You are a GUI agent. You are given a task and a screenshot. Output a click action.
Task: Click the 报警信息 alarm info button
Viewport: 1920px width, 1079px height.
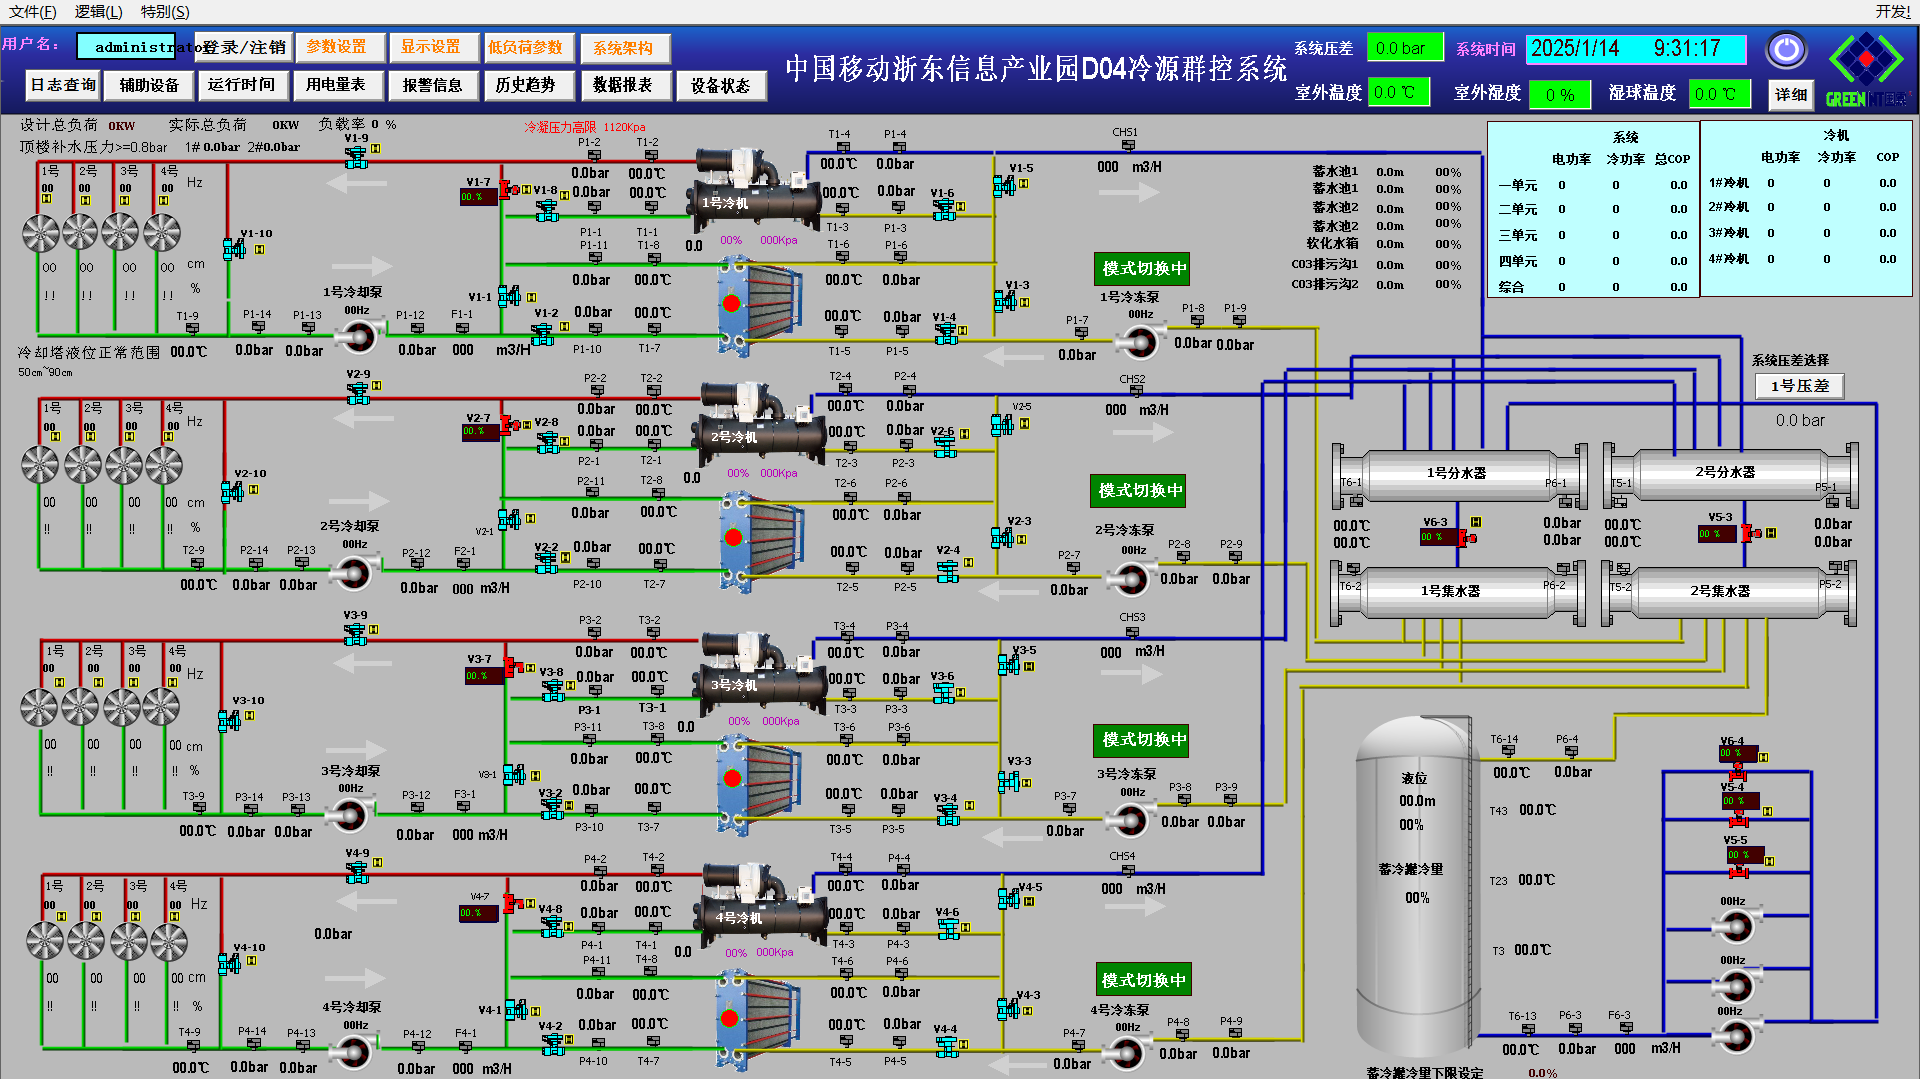coord(432,85)
